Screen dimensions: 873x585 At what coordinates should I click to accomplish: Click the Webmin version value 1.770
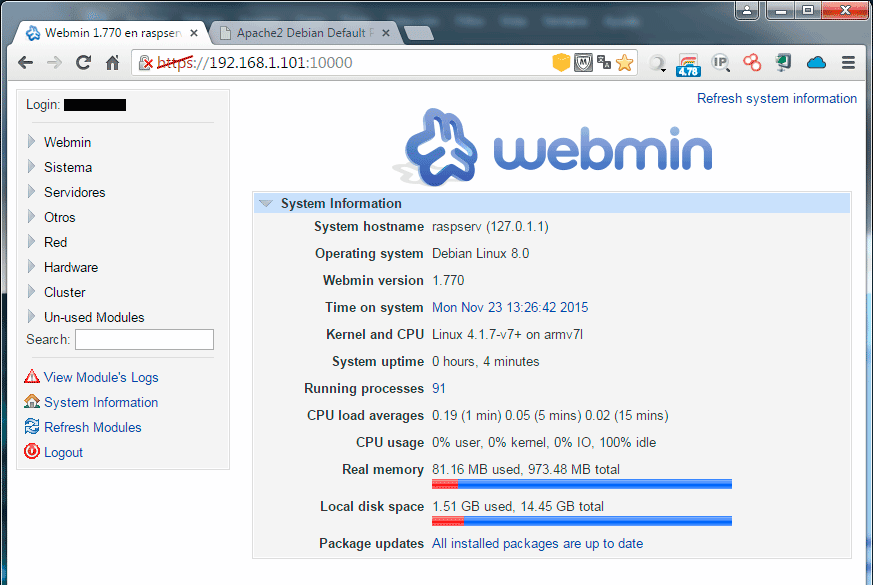pos(448,280)
